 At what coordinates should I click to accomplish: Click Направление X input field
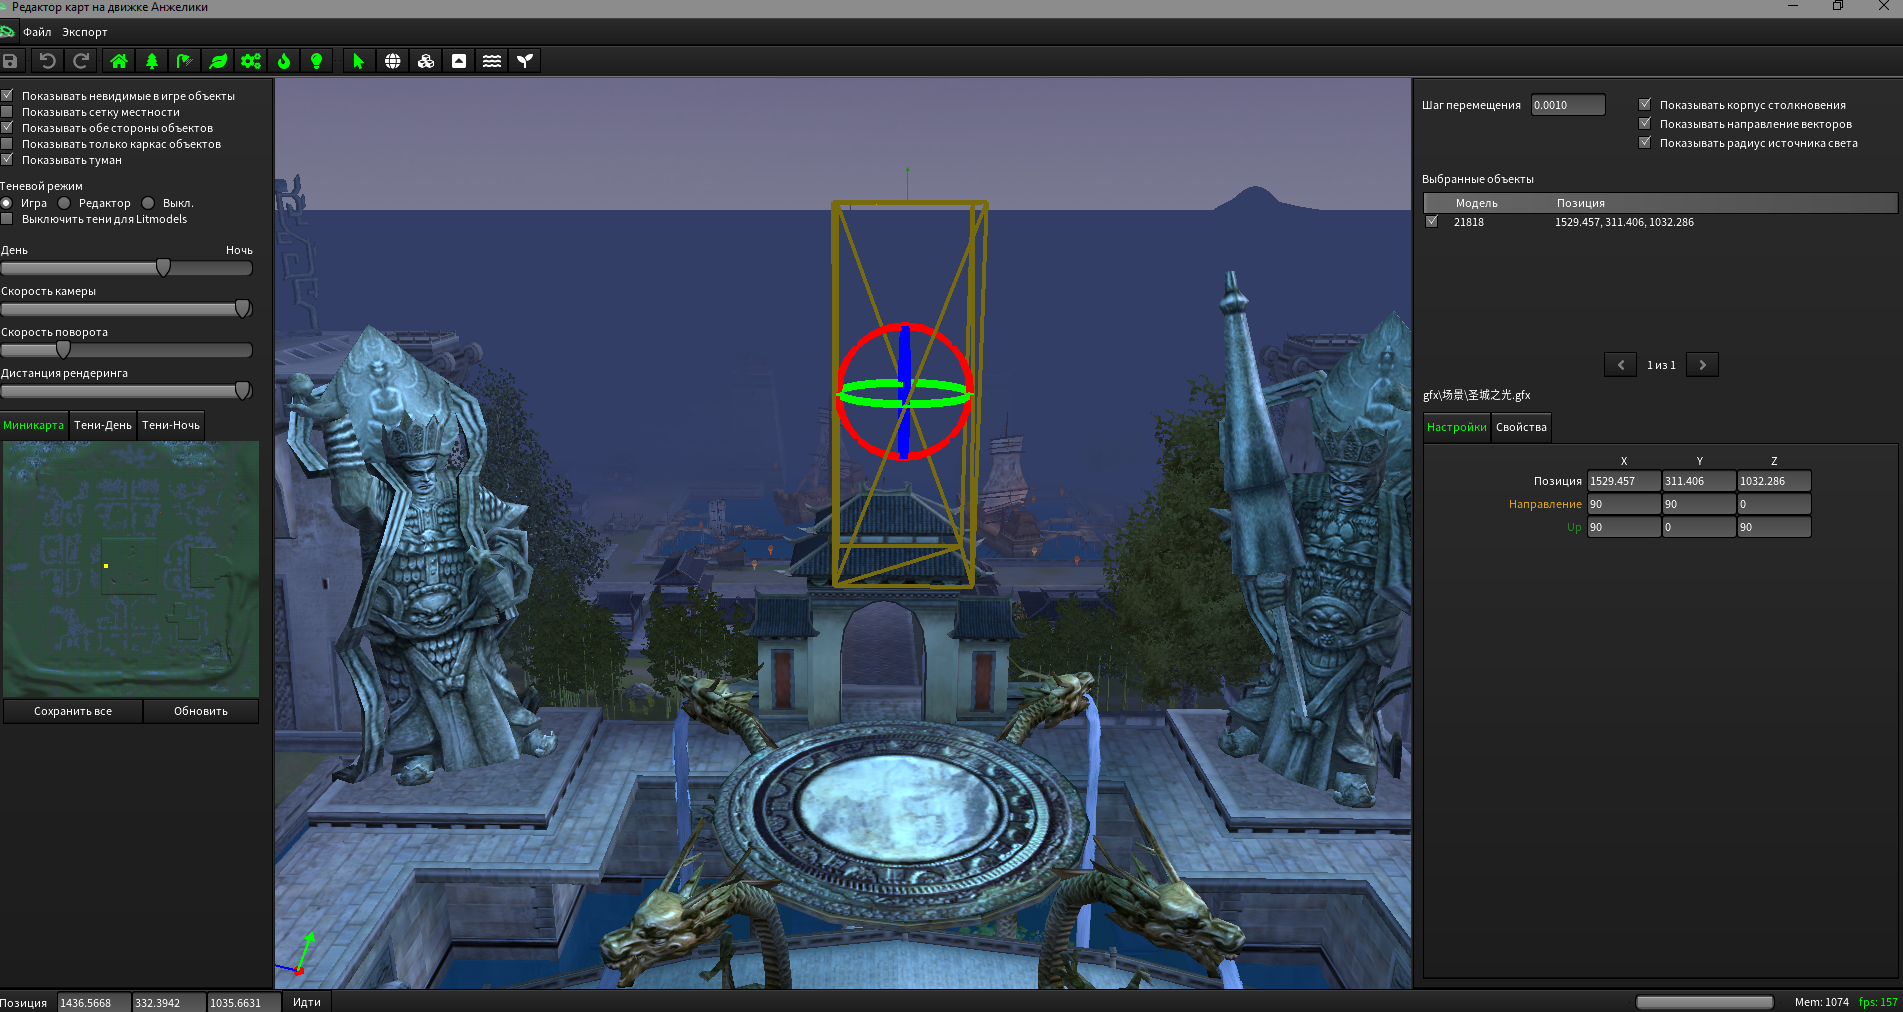tap(1624, 504)
